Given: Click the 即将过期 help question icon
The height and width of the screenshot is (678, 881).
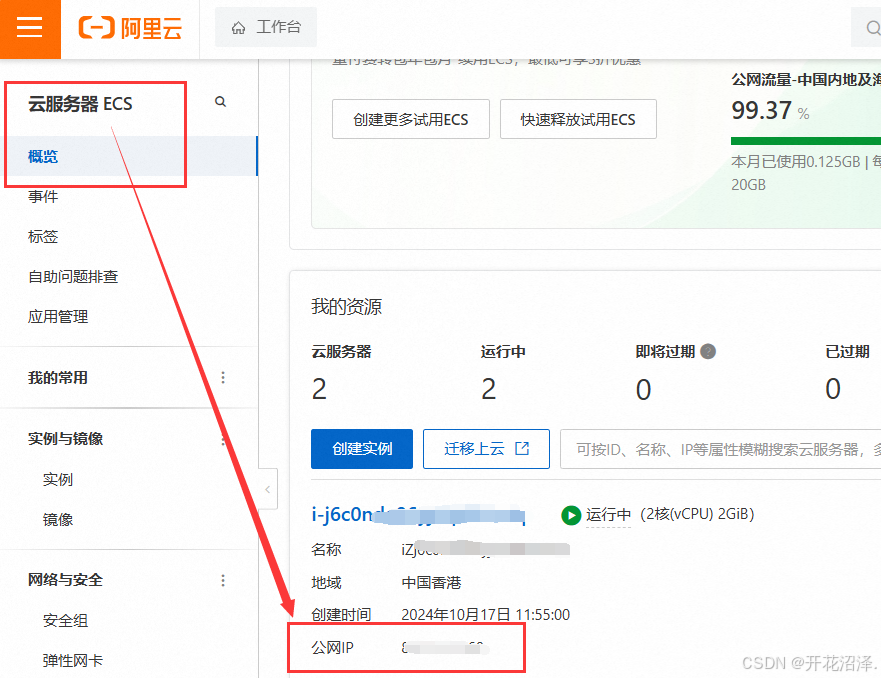Looking at the screenshot, I should (708, 352).
